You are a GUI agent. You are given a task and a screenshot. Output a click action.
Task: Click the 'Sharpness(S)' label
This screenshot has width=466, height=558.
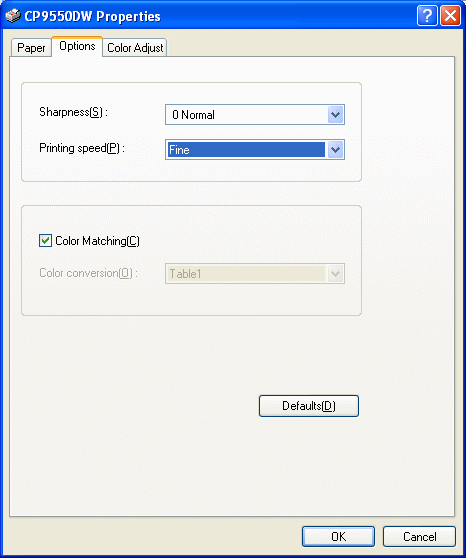(x=73, y=112)
